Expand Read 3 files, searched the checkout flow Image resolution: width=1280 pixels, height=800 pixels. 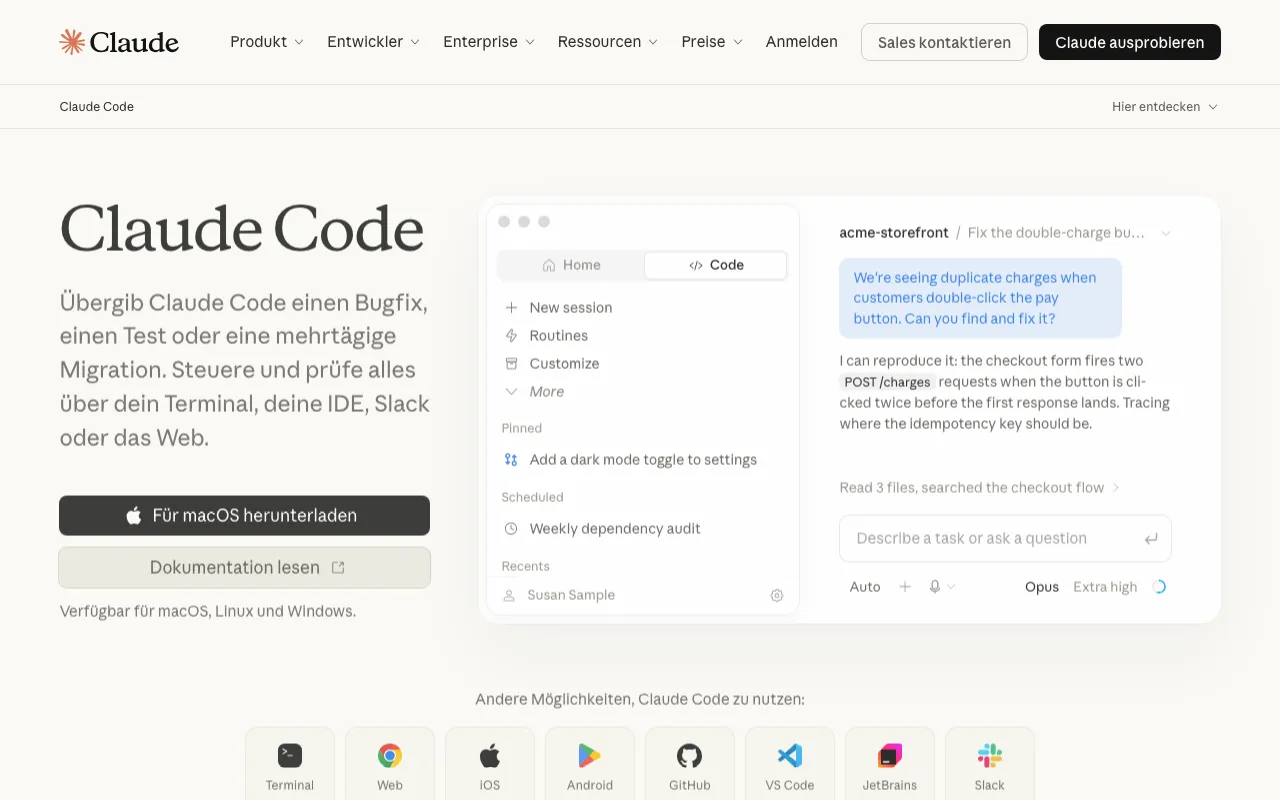(x=980, y=488)
